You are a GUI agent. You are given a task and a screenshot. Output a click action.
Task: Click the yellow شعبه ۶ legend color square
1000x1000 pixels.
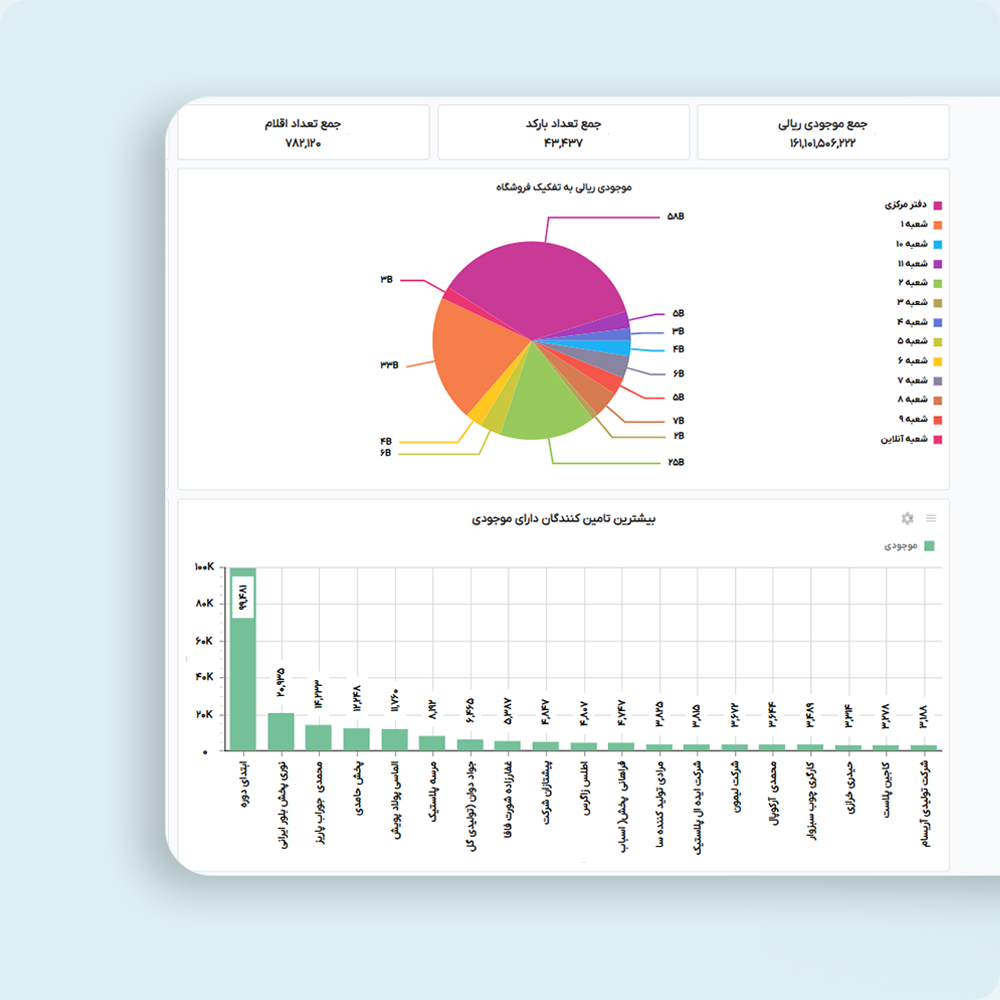point(938,362)
